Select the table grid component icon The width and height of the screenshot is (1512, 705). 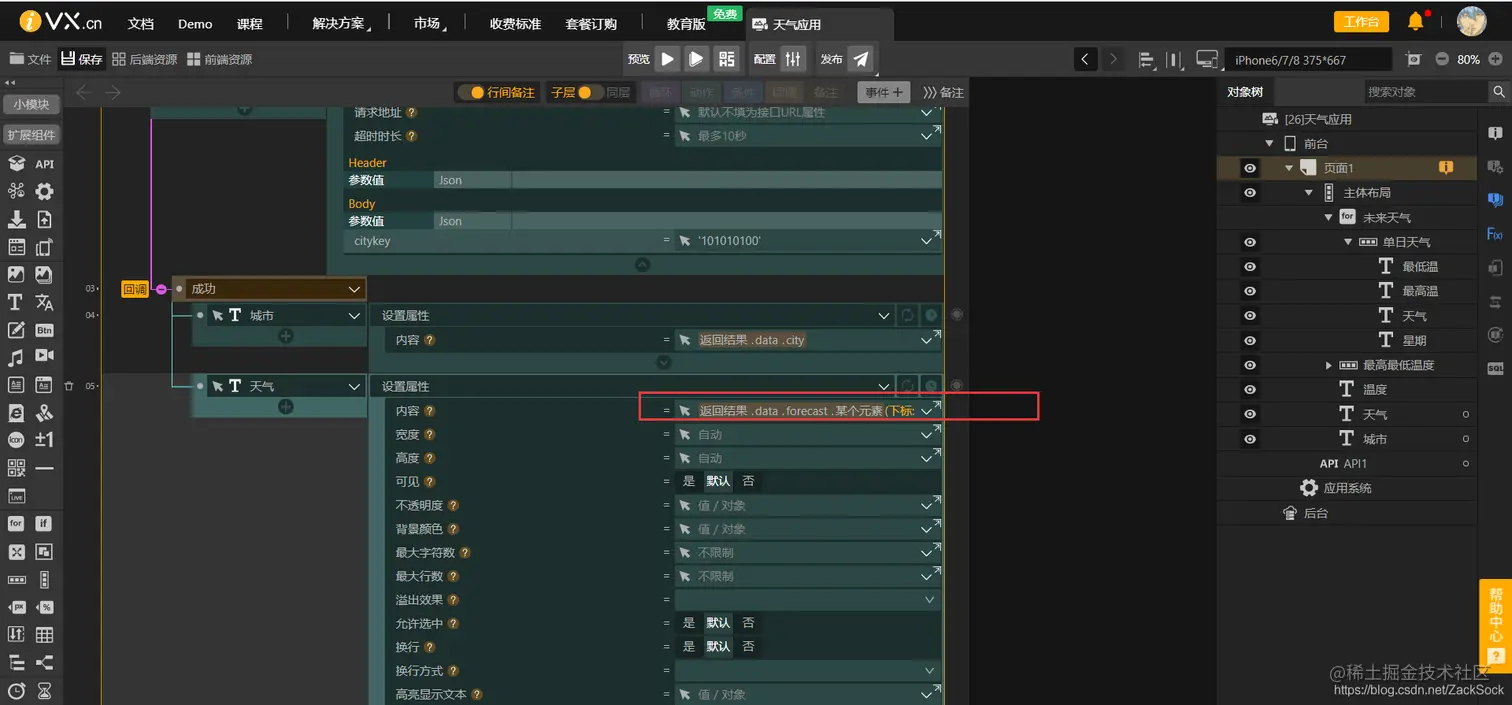(44, 634)
